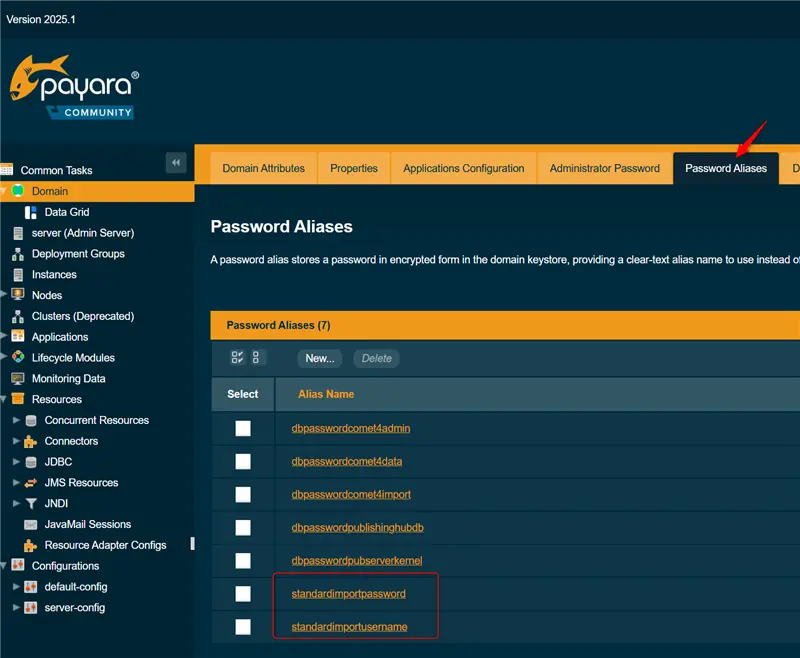Select the Password Aliases tab
Screen dimensions: 800x658
[726, 168]
